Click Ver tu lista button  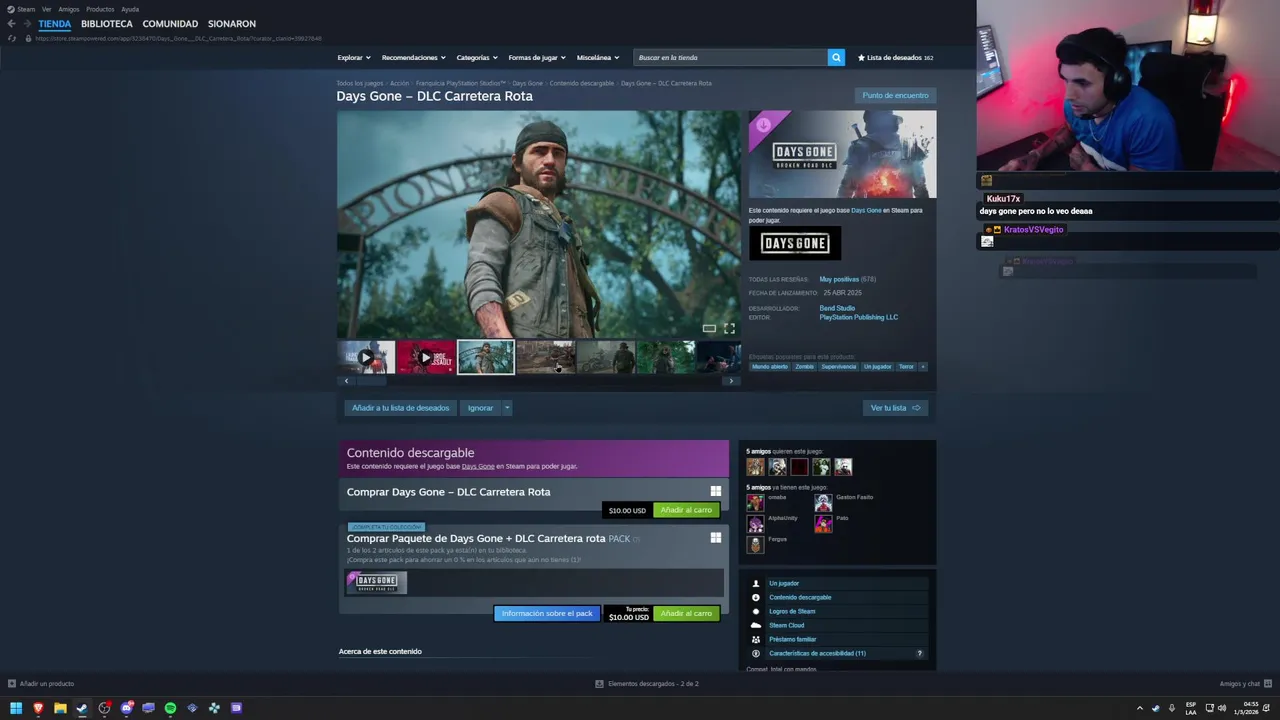(895, 408)
